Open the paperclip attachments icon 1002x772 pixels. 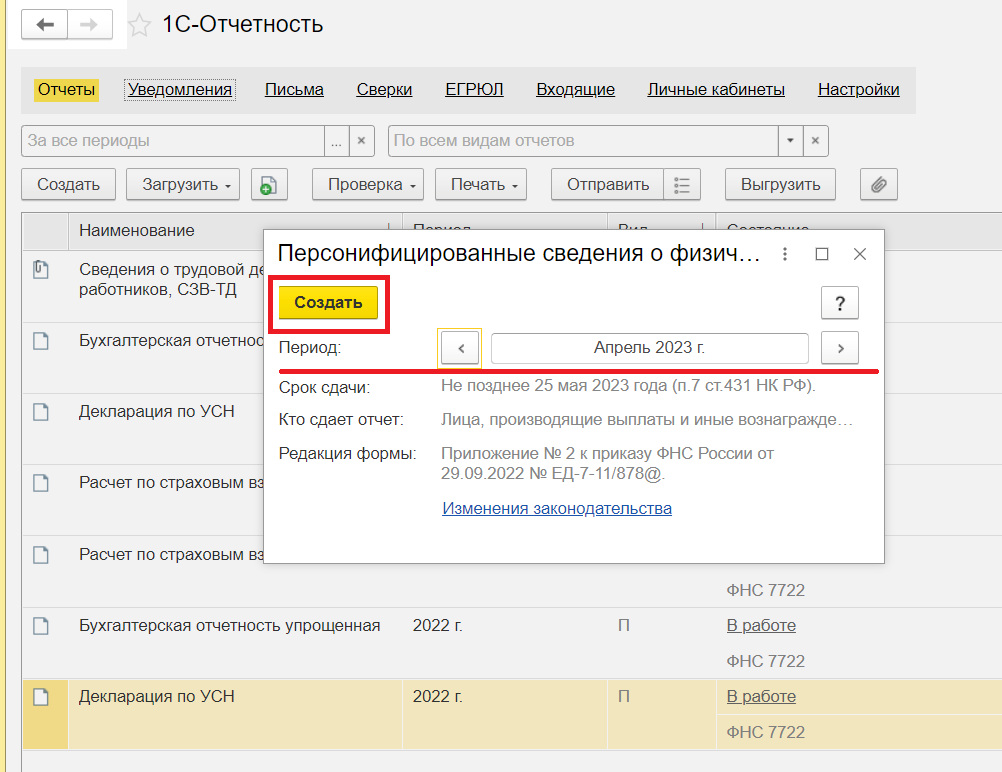(x=877, y=184)
